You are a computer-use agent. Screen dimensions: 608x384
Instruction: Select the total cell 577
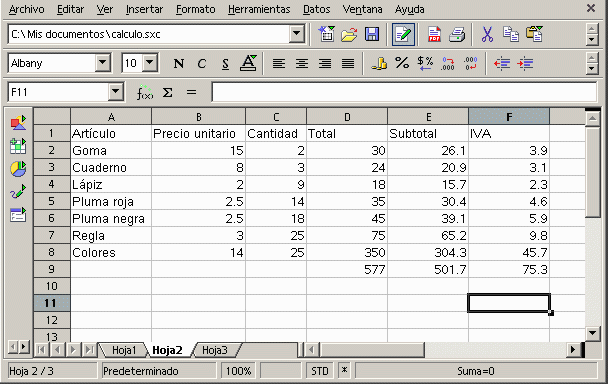347,270
